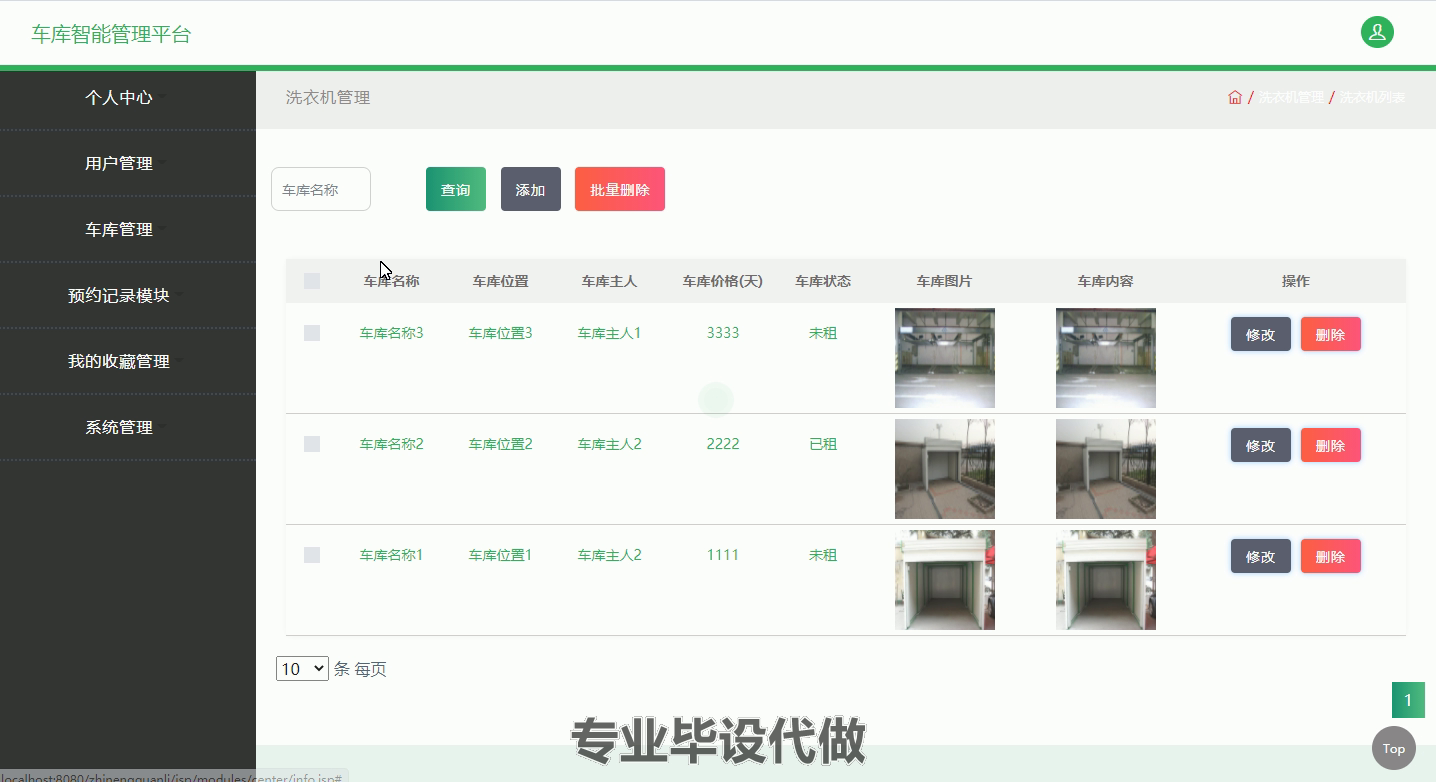Click 洗衣机管理 breadcrumb link
Screen dimensions: 1436x782
click(1291, 97)
